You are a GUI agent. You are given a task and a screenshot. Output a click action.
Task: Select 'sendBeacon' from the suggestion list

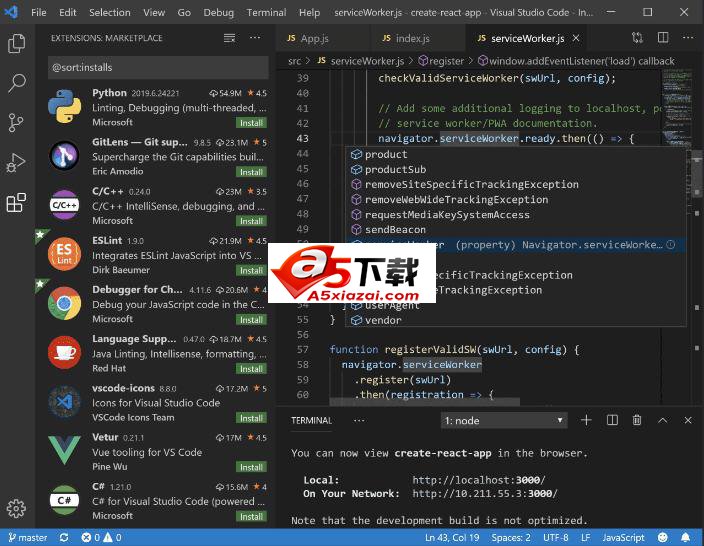515,229
